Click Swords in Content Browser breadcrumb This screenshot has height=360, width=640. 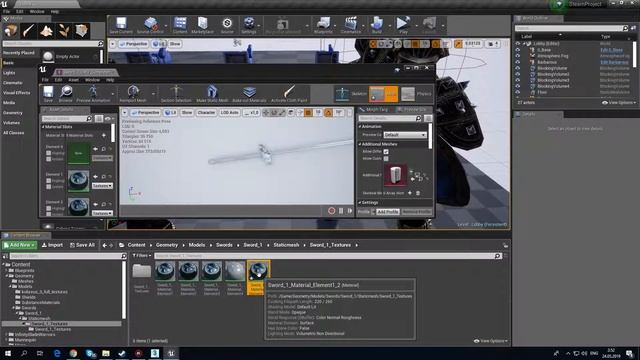(224, 245)
